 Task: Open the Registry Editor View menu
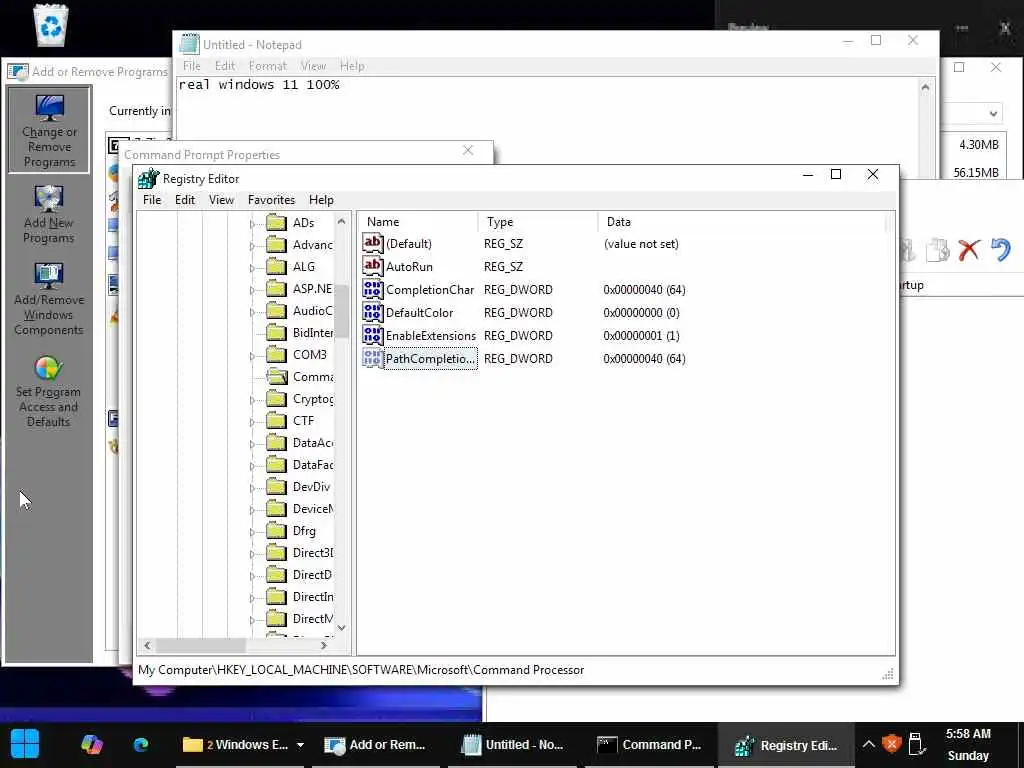[x=221, y=200]
